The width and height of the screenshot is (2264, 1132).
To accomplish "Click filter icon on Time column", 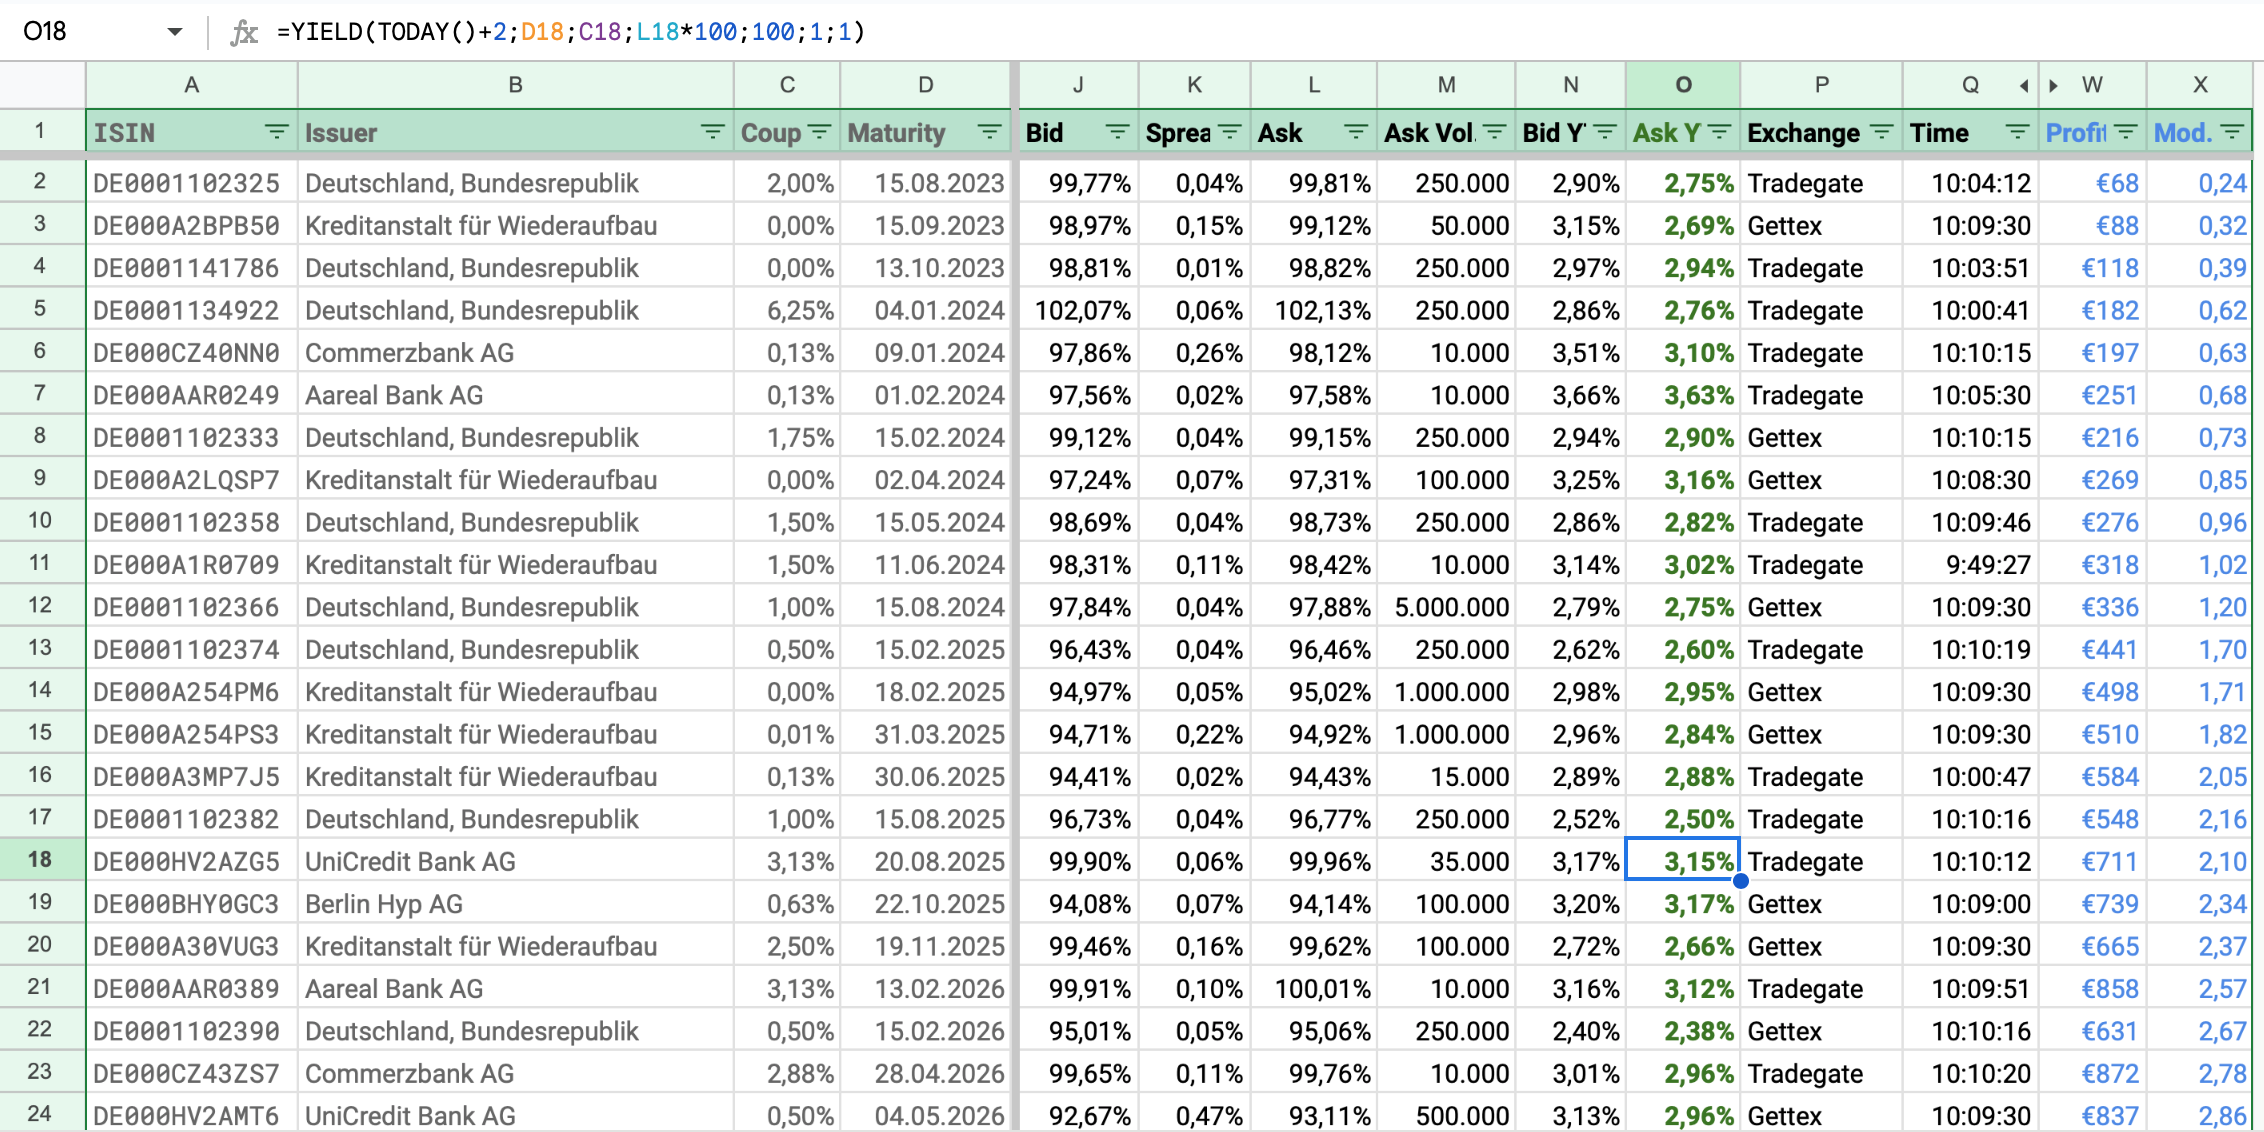I will 2017,132.
